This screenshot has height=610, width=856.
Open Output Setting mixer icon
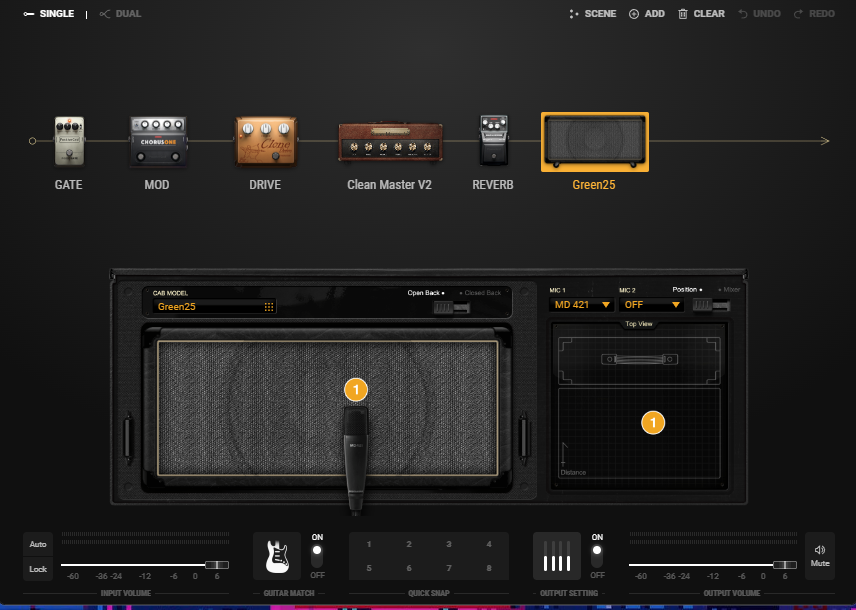coord(557,555)
